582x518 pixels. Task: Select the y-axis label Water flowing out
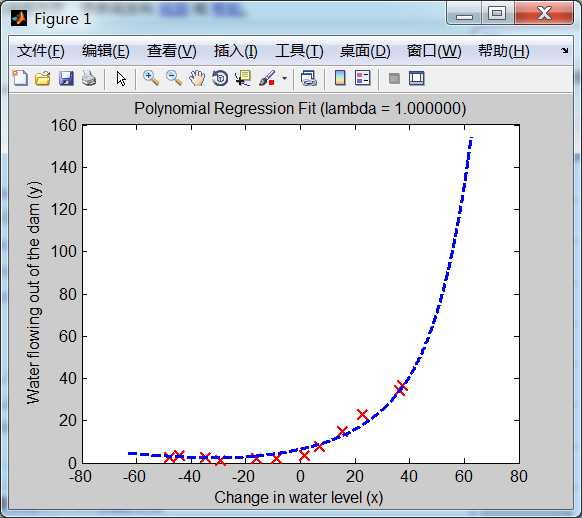[x=33, y=292]
